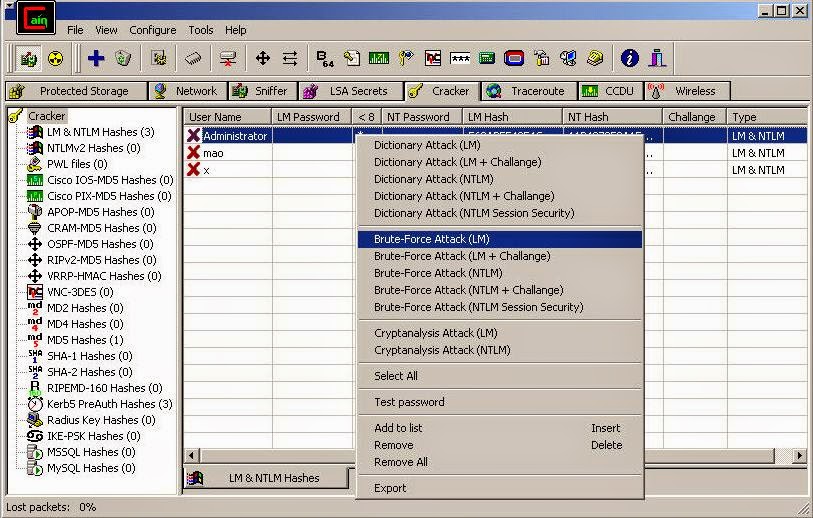The image size is (813, 518).
Task: Open the Tools menu
Action: (201, 30)
